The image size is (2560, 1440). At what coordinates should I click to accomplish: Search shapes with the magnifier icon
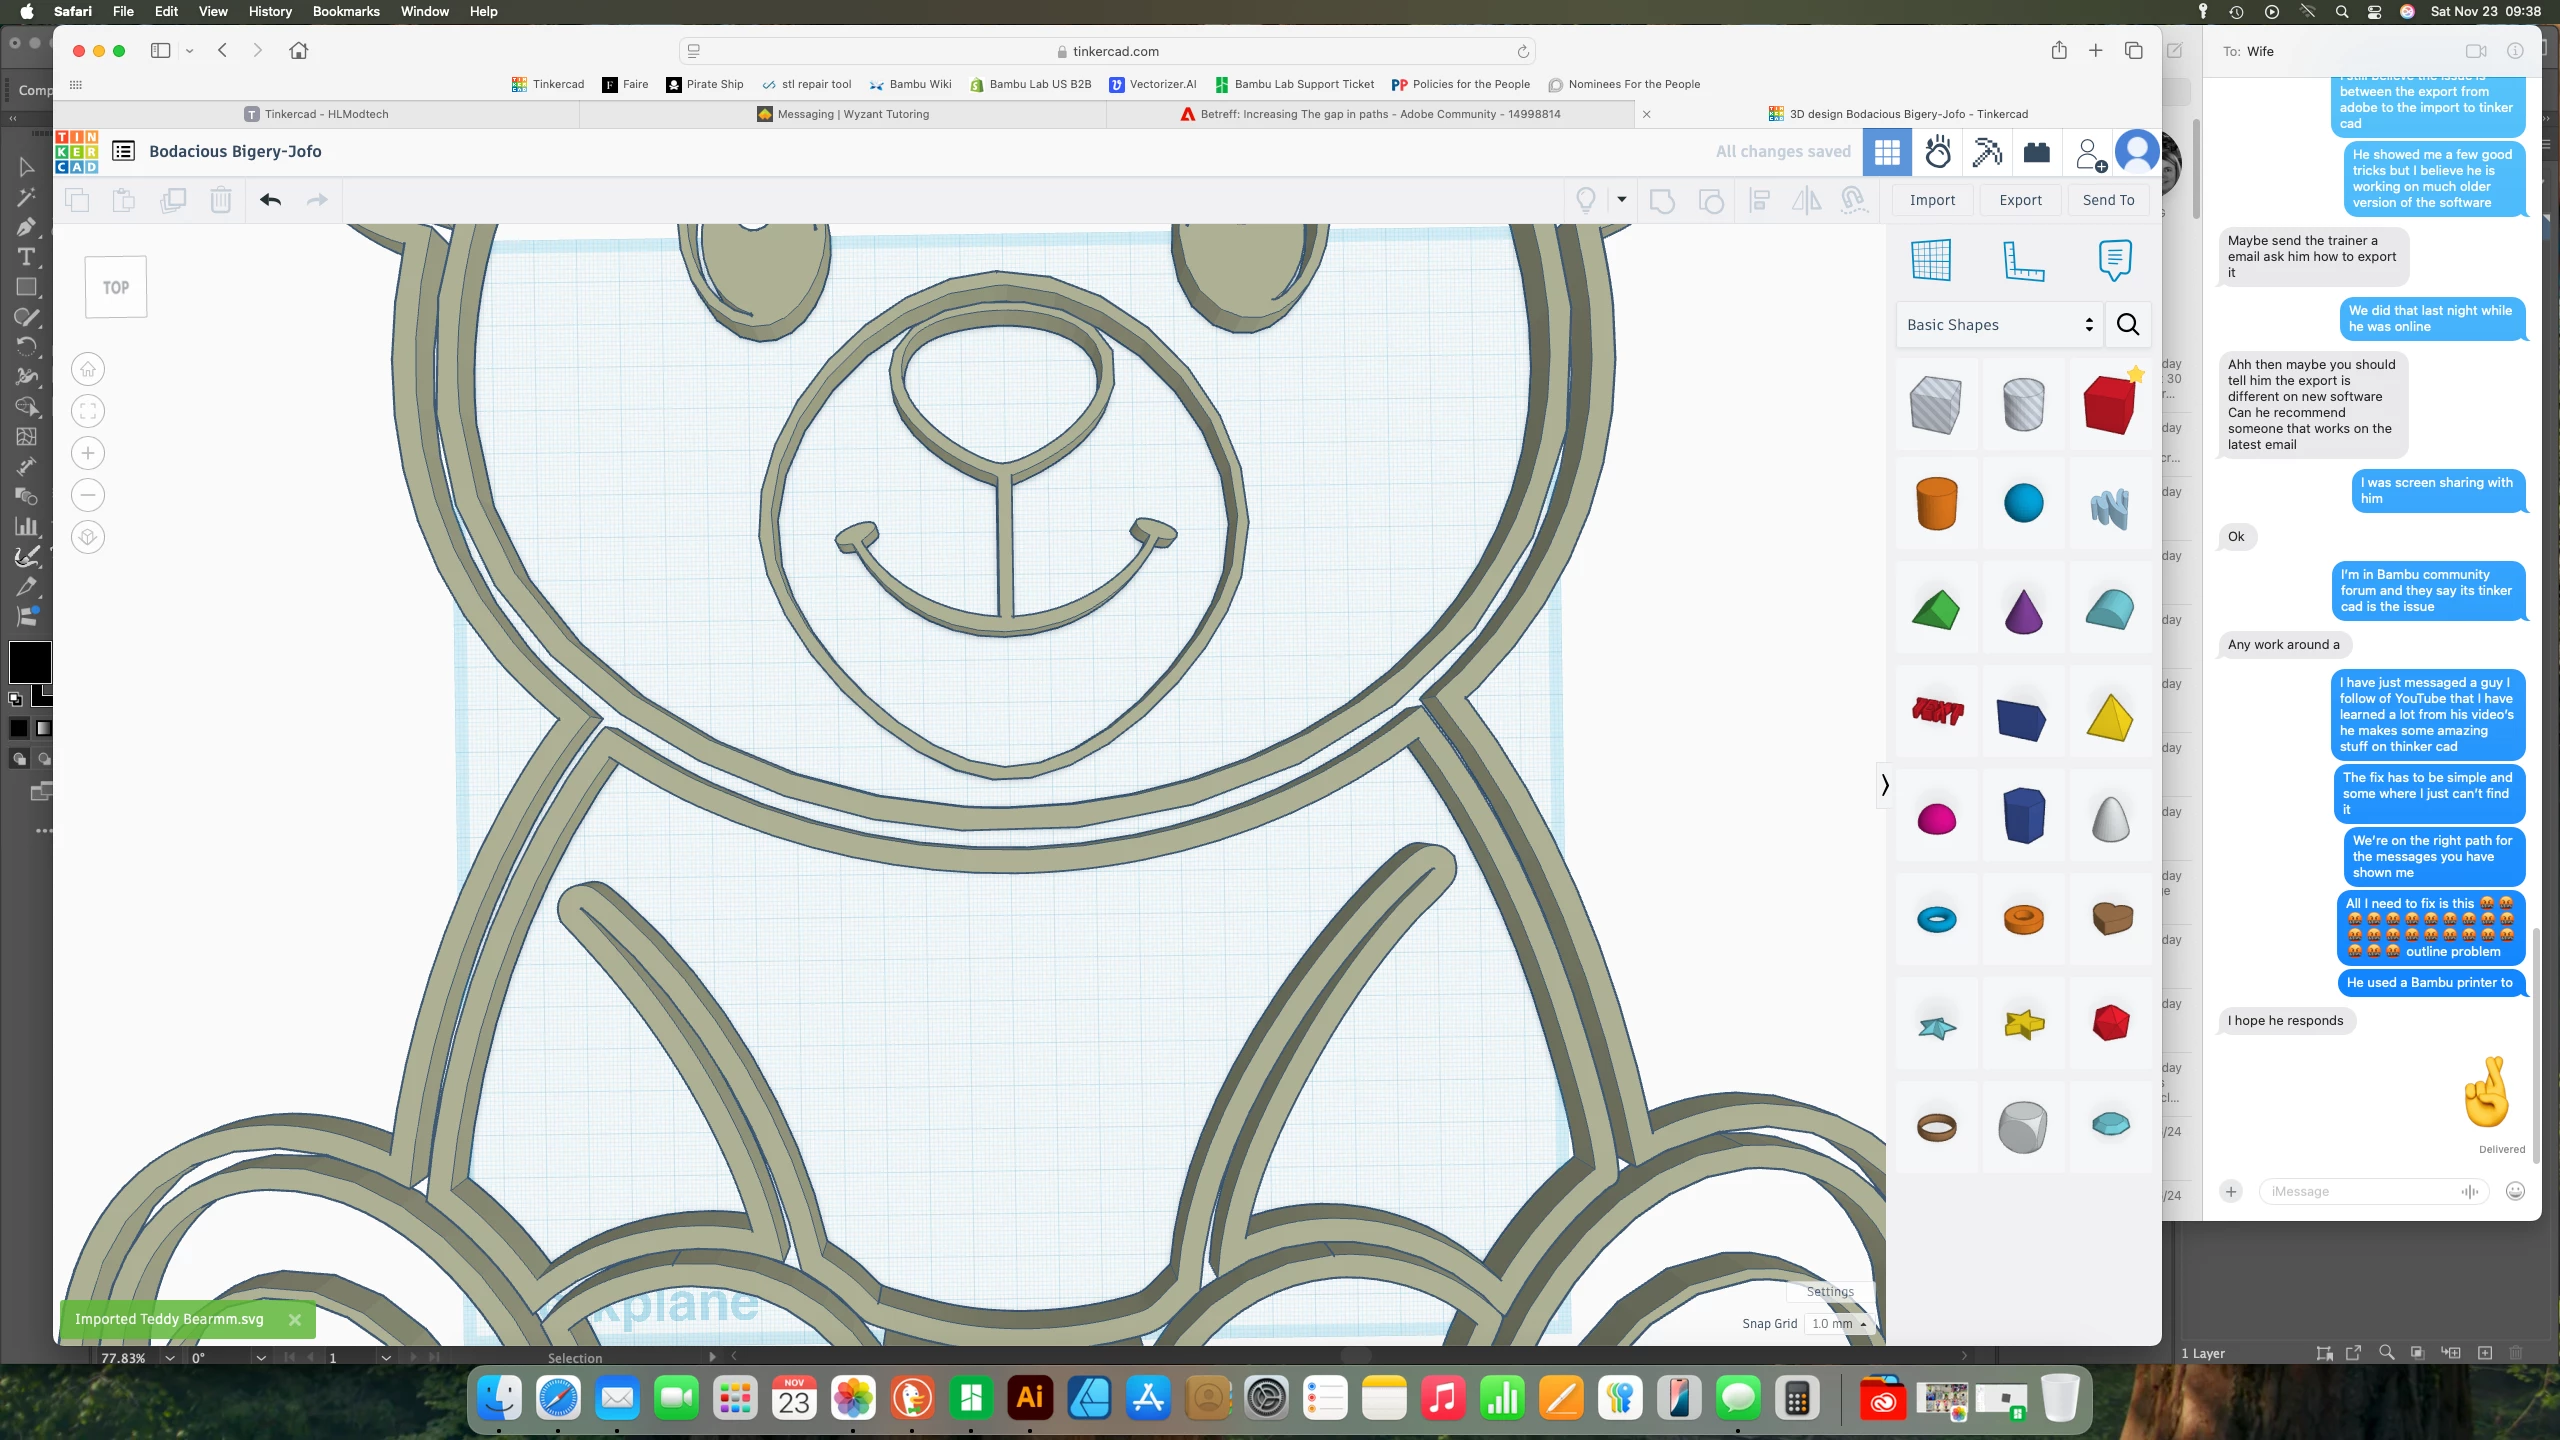pos(2128,325)
